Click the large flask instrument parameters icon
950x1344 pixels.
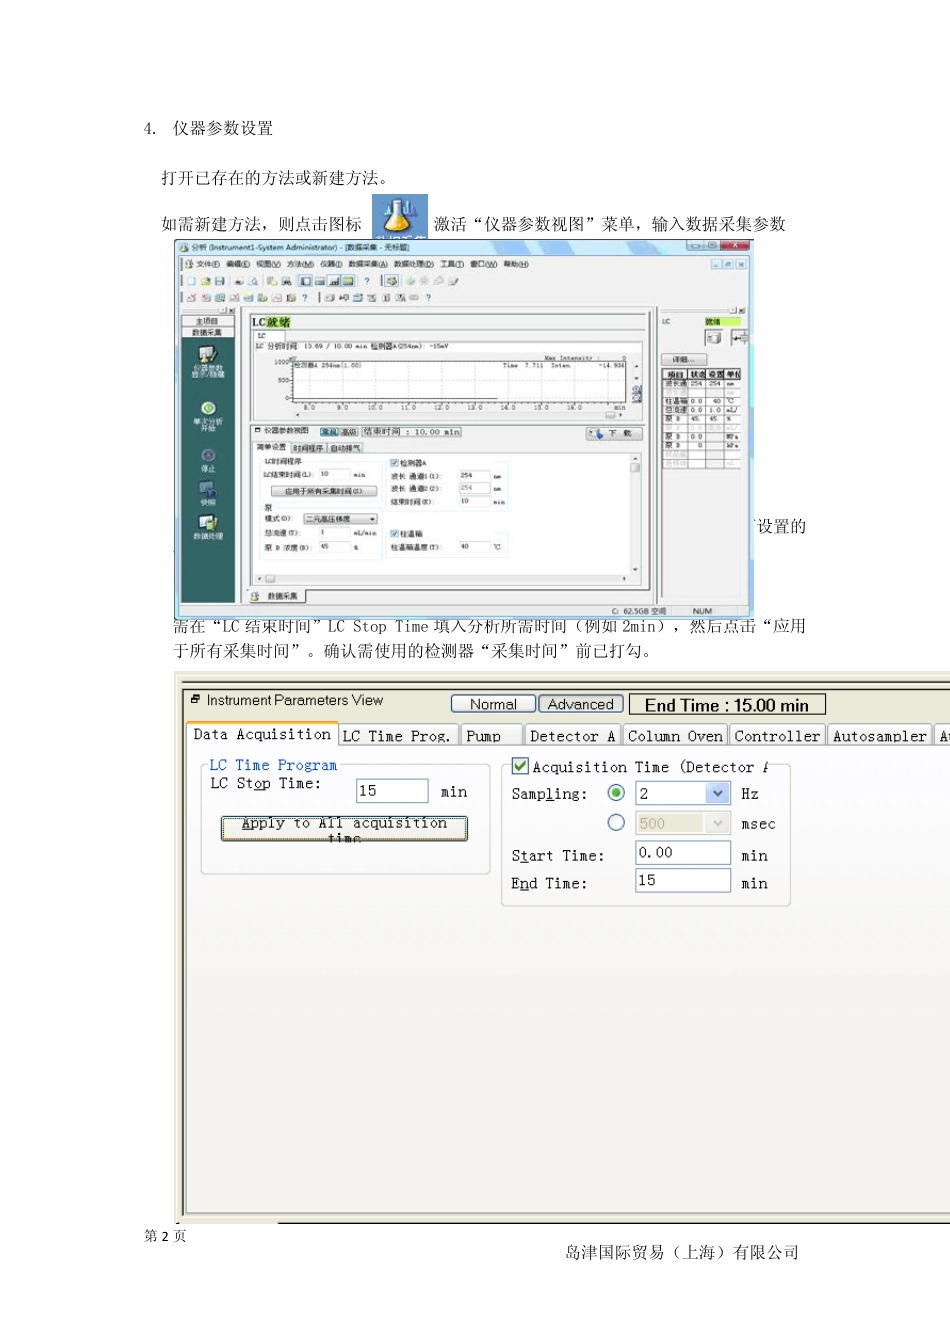click(x=400, y=216)
